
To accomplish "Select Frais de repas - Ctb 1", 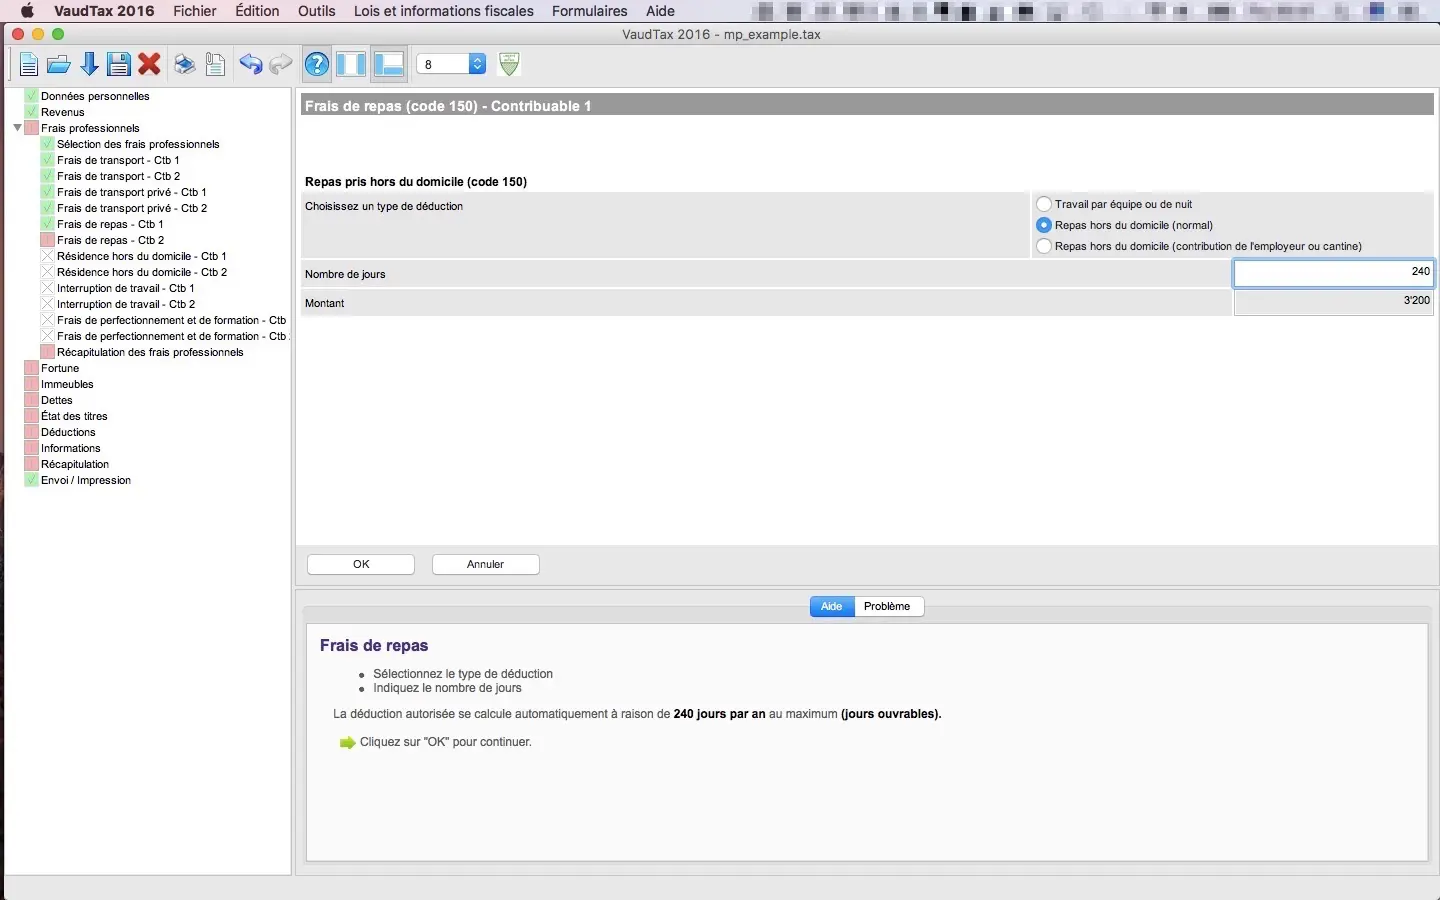I will click(110, 224).
